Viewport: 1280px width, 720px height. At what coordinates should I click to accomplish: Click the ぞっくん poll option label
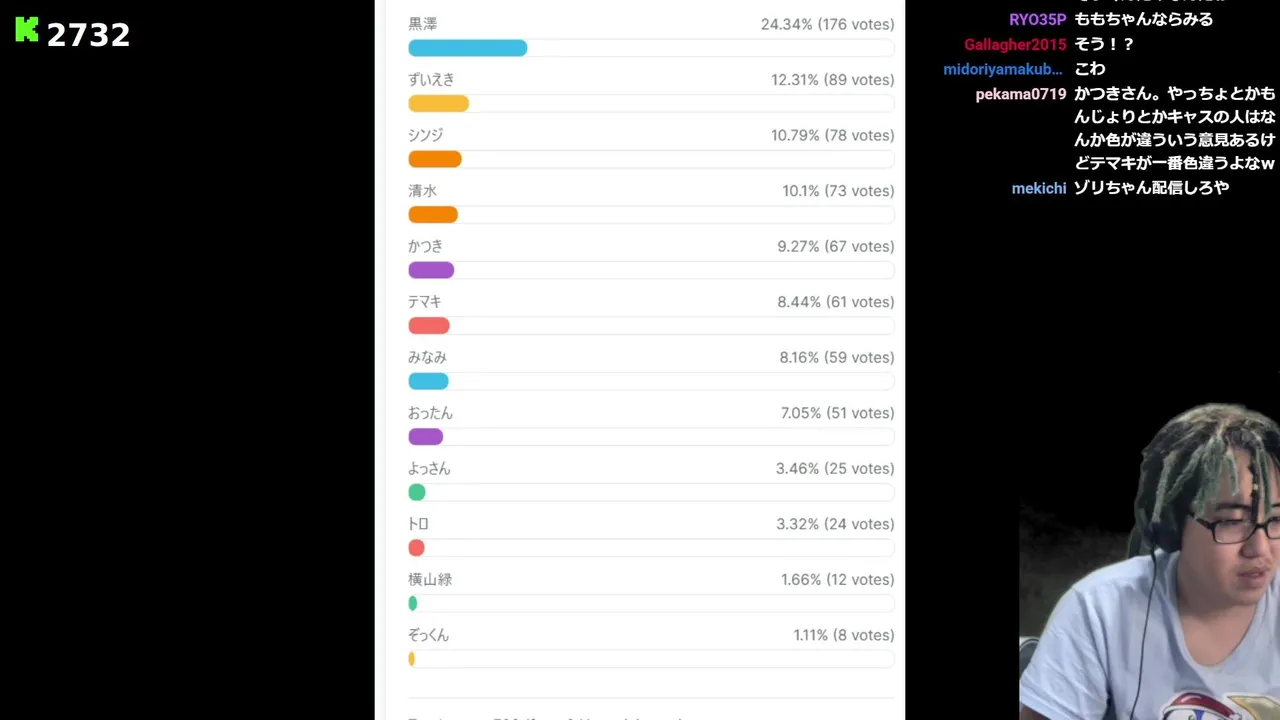point(429,635)
